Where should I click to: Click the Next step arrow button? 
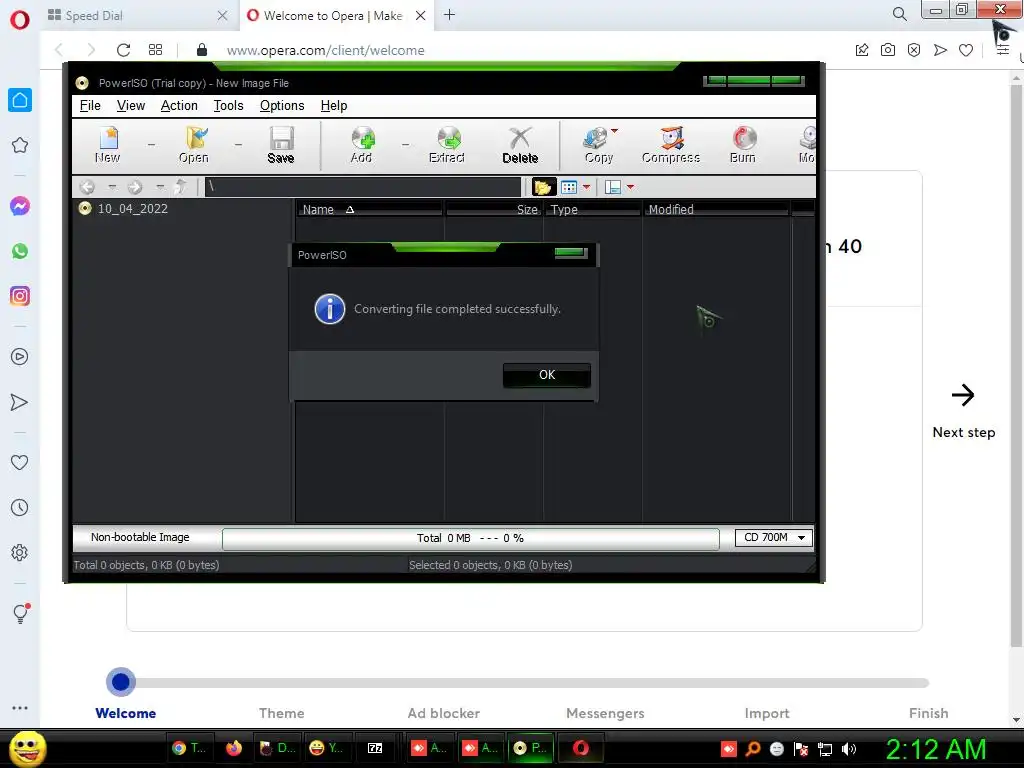(963, 395)
